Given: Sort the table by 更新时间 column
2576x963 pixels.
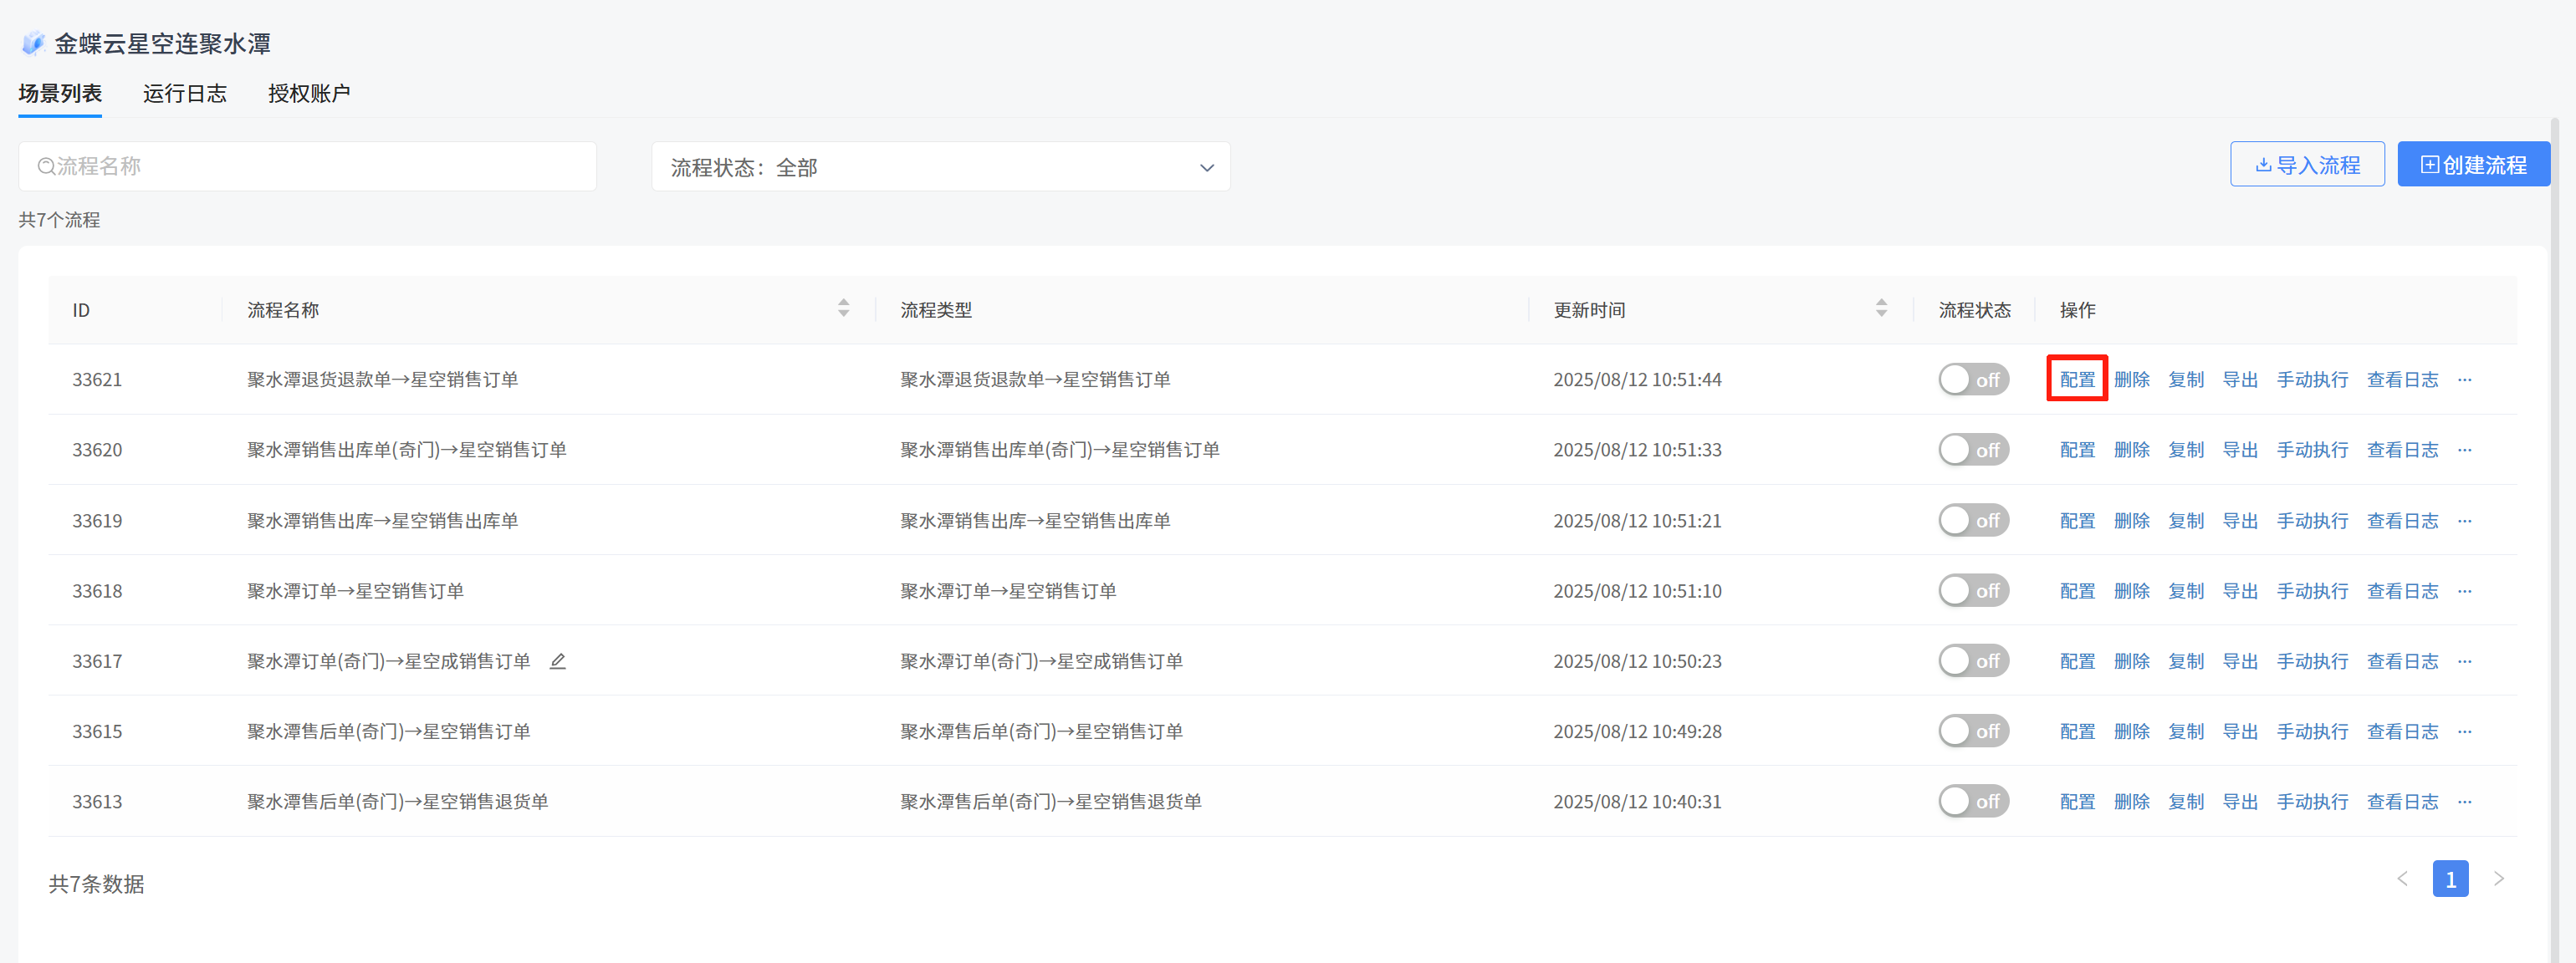Looking at the screenshot, I should point(1882,308).
